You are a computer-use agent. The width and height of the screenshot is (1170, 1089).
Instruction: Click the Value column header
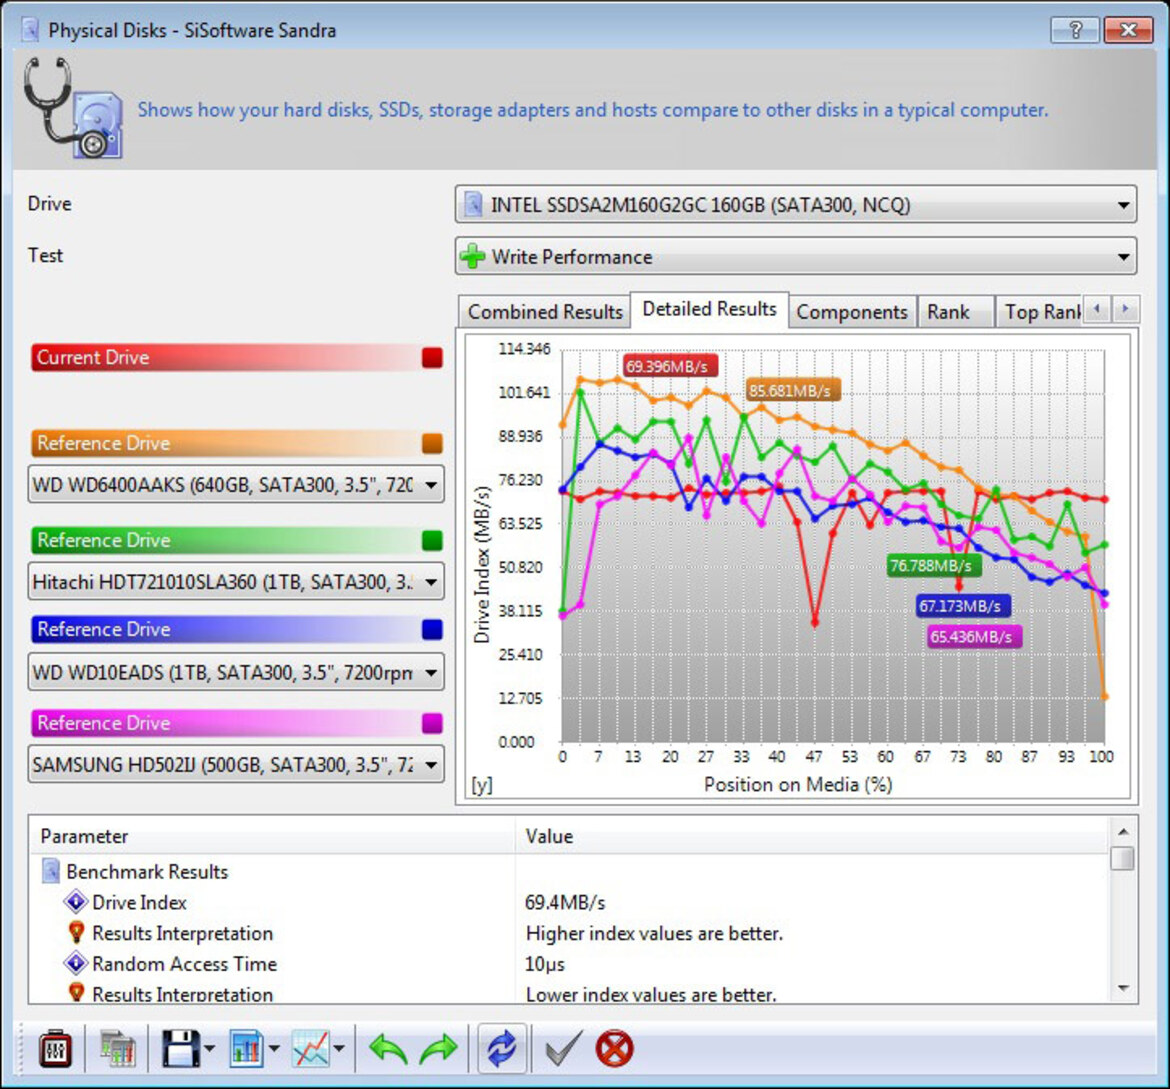[812, 836]
